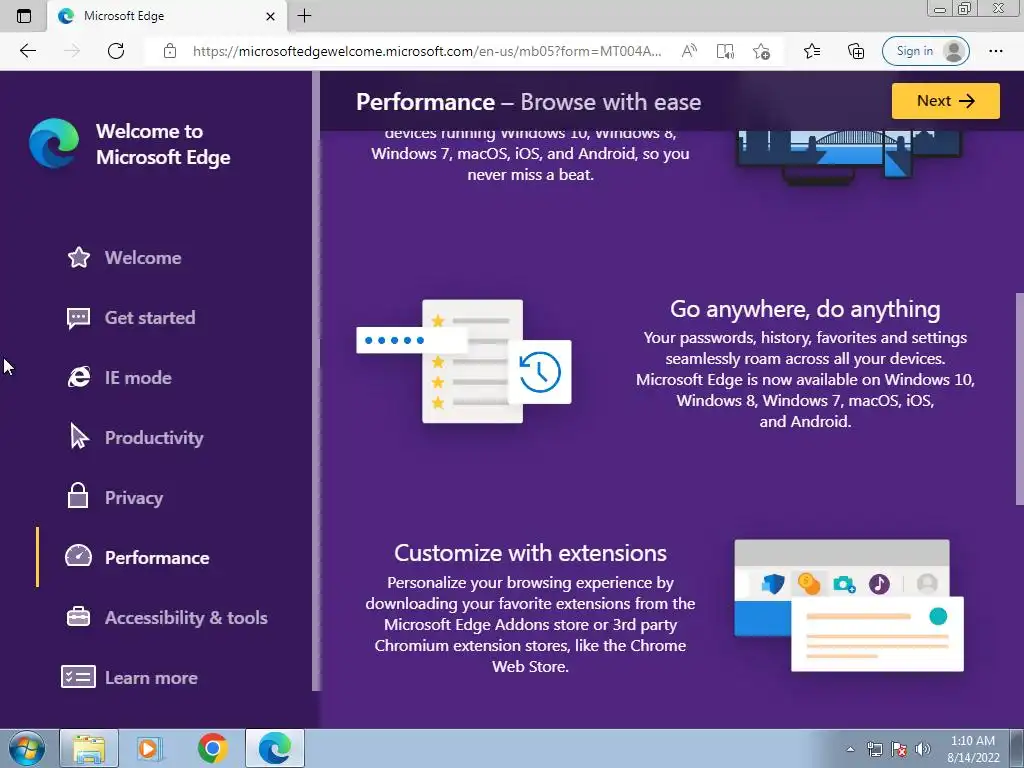Select the Performance section label
Screen dimensions: 1024x768
coord(157,558)
